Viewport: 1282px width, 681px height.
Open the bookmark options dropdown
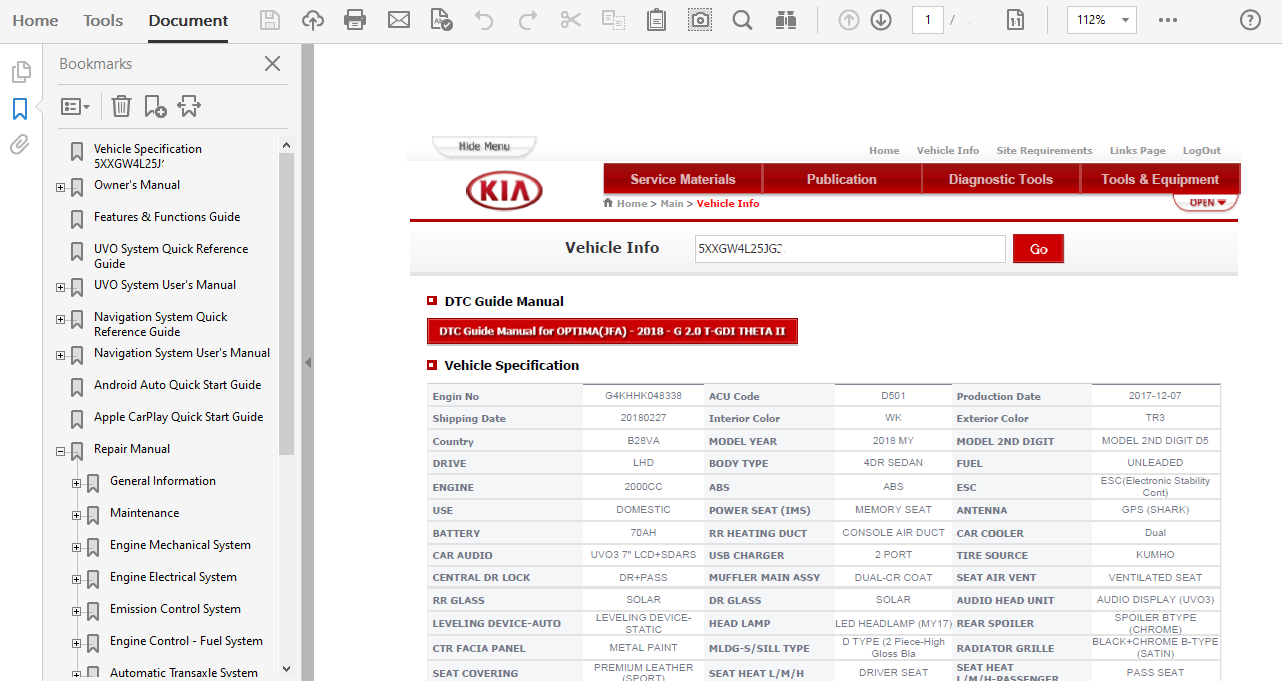pos(75,106)
